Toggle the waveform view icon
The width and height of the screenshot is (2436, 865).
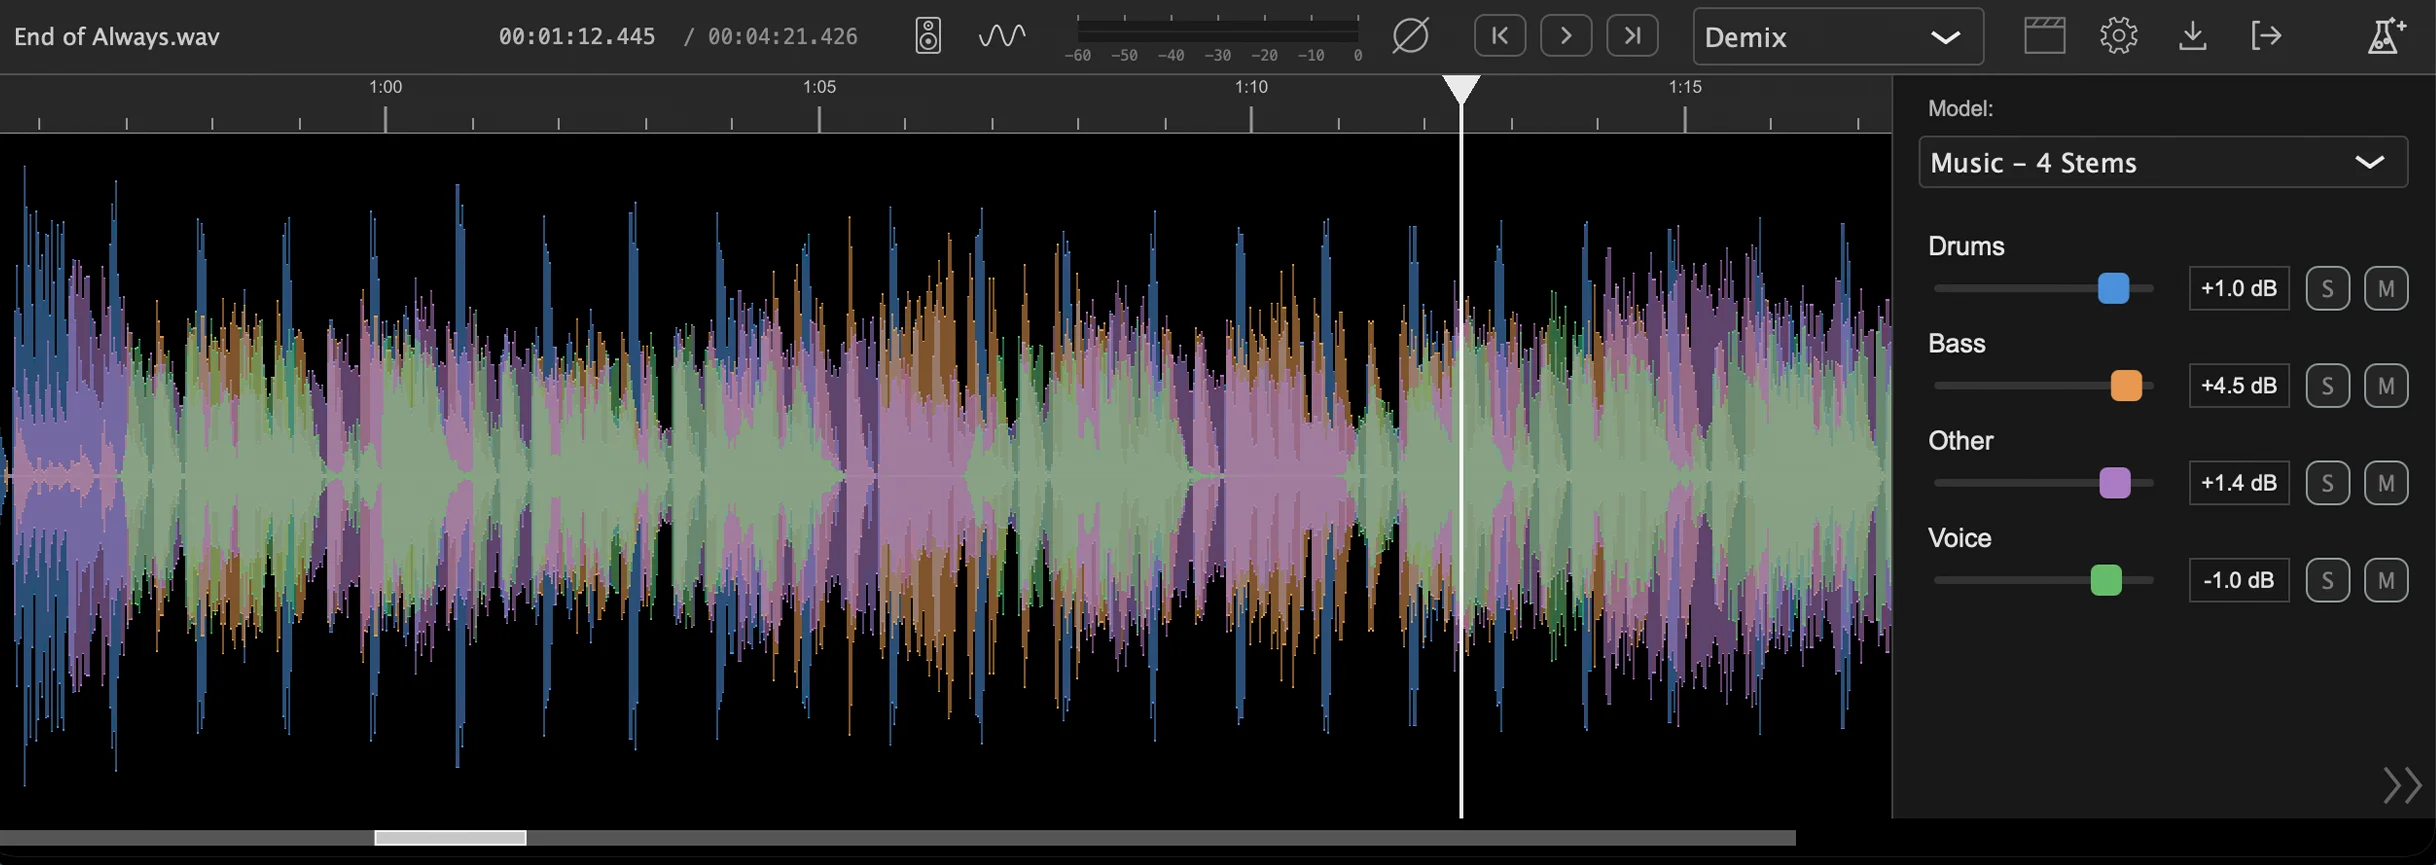point(1001,36)
